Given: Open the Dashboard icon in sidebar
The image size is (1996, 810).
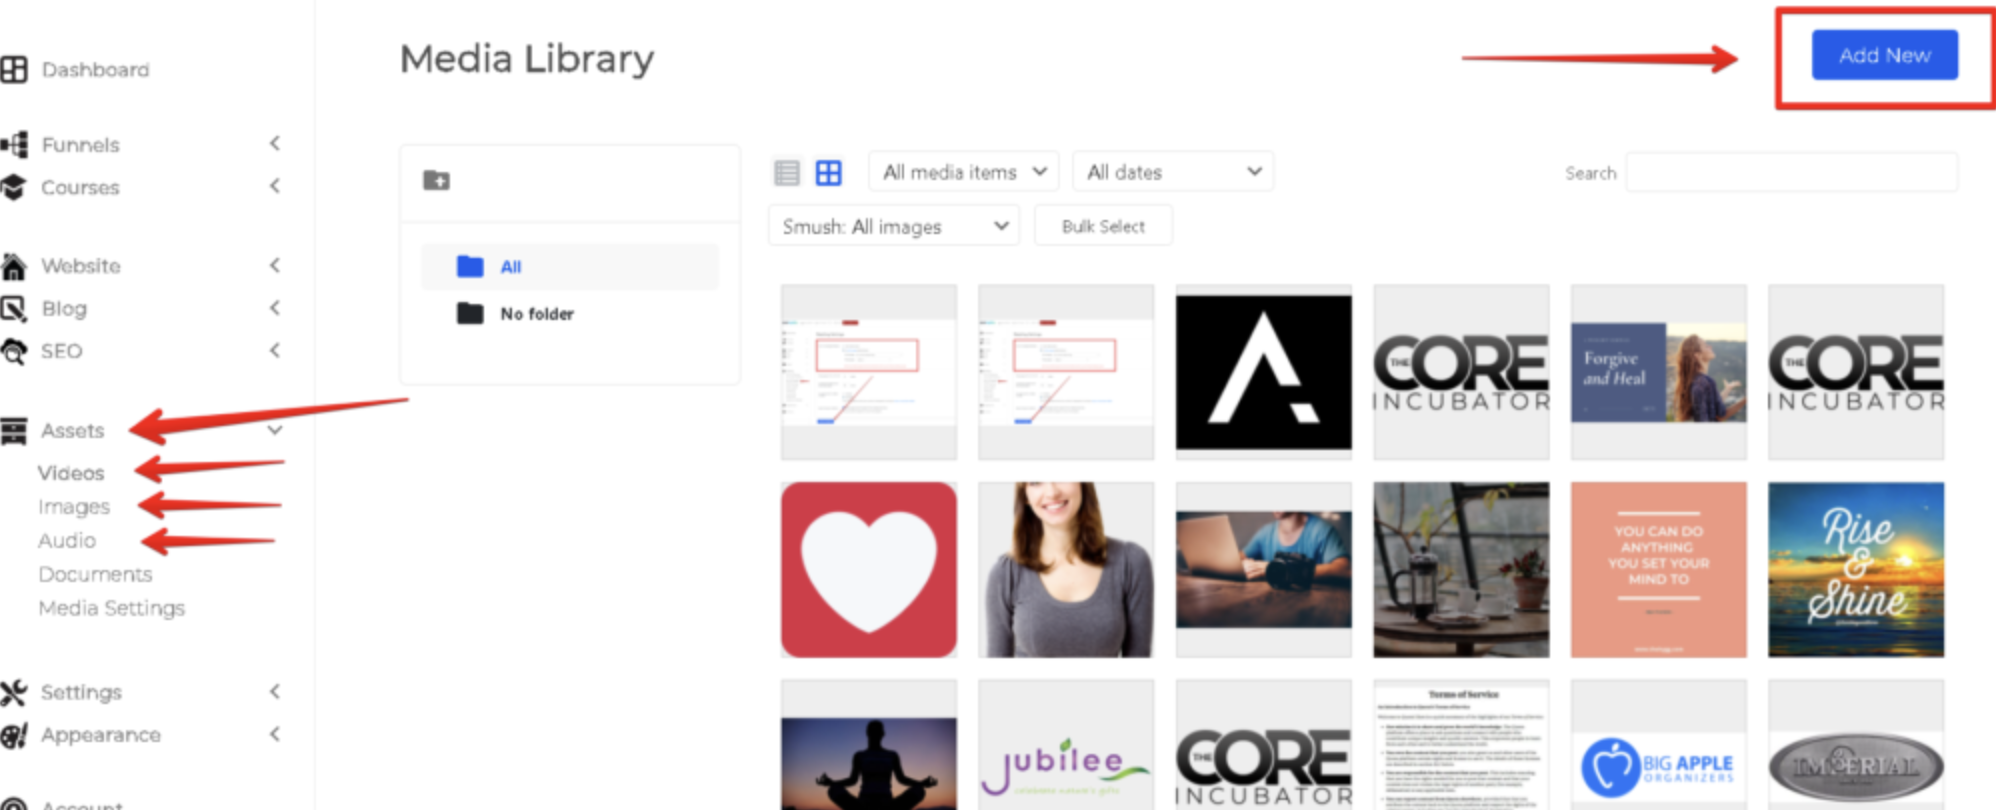Looking at the screenshot, I should [14, 69].
